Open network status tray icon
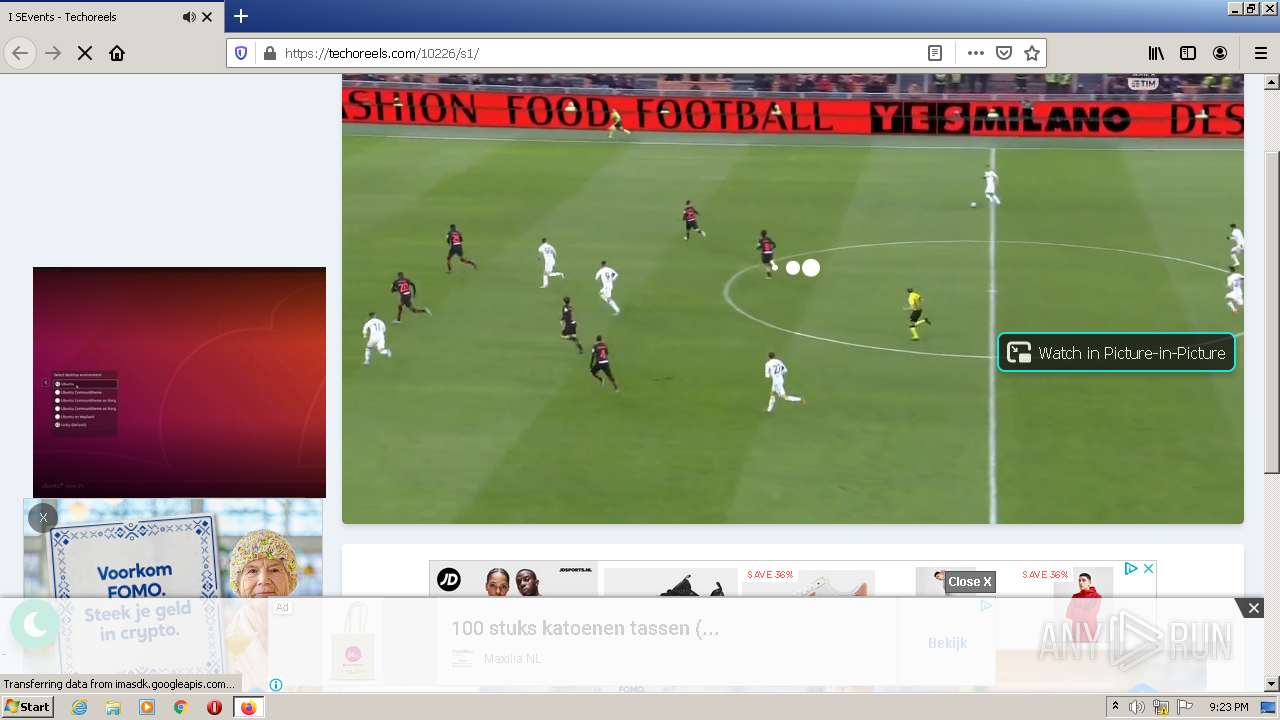Image resolution: width=1280 pixels, height=720 pixels. [x=1161, y=707]
